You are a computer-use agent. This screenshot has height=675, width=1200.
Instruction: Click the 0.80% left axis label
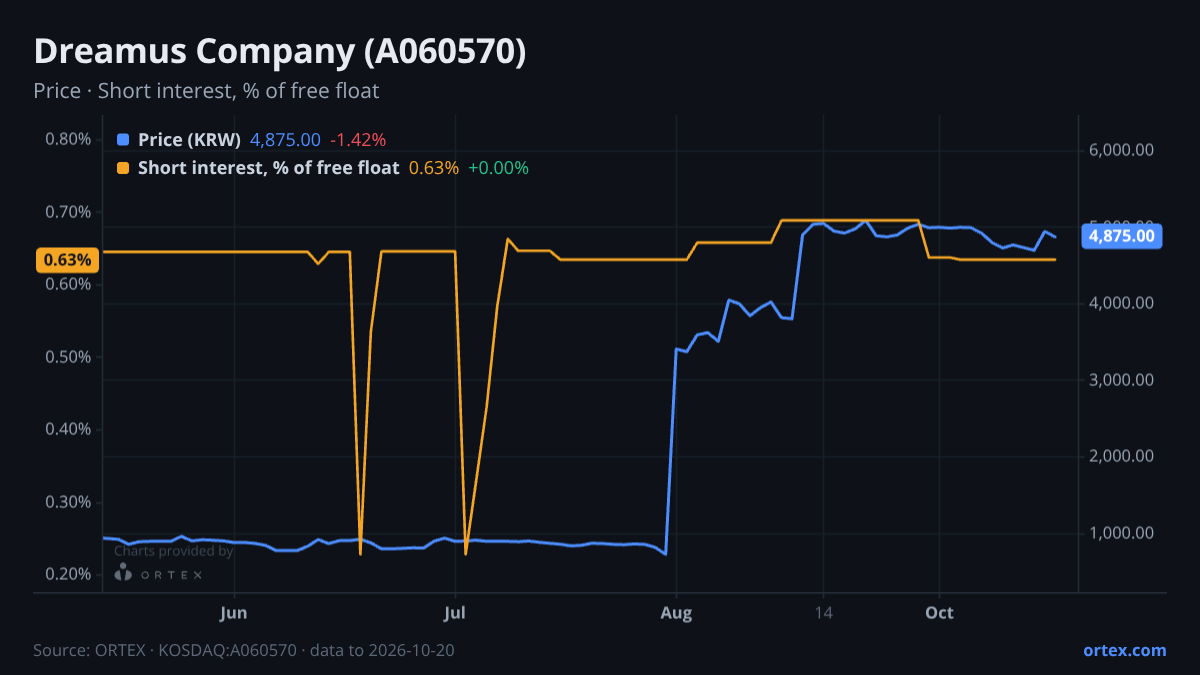(68, 139)
